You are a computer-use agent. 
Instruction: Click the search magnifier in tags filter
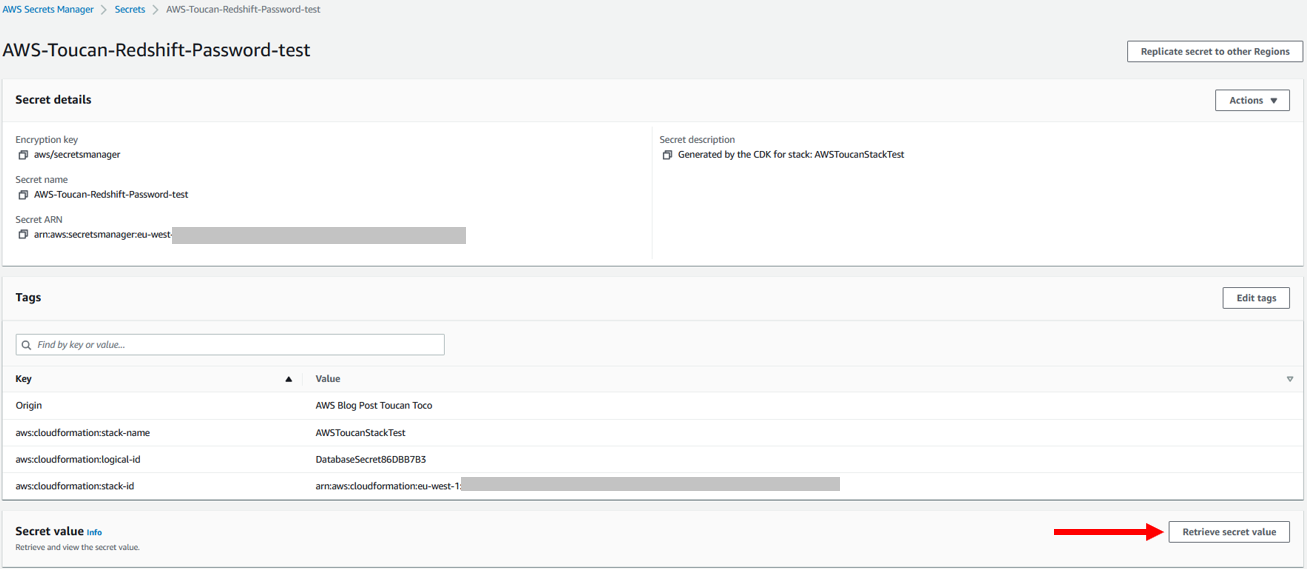coord(26,345)
